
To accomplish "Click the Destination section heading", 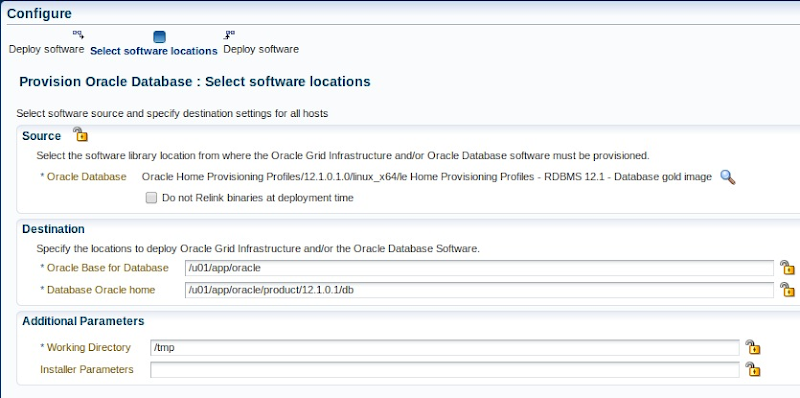I will point(53,229).
